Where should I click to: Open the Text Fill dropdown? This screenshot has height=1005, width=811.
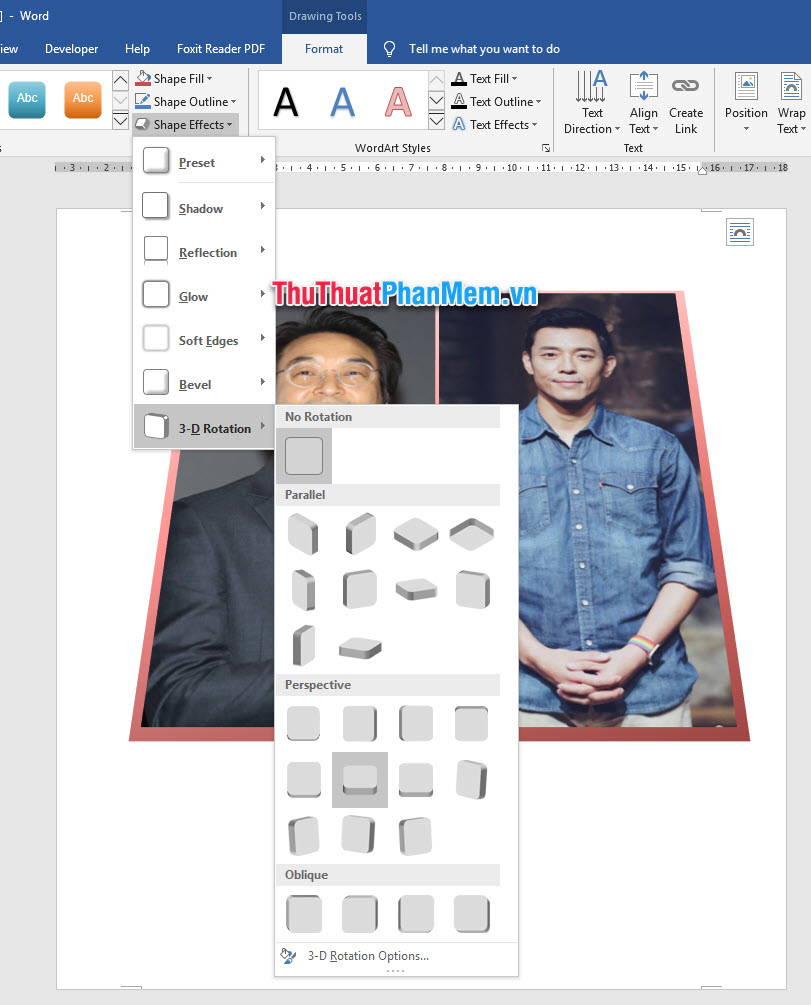[485, 78]
